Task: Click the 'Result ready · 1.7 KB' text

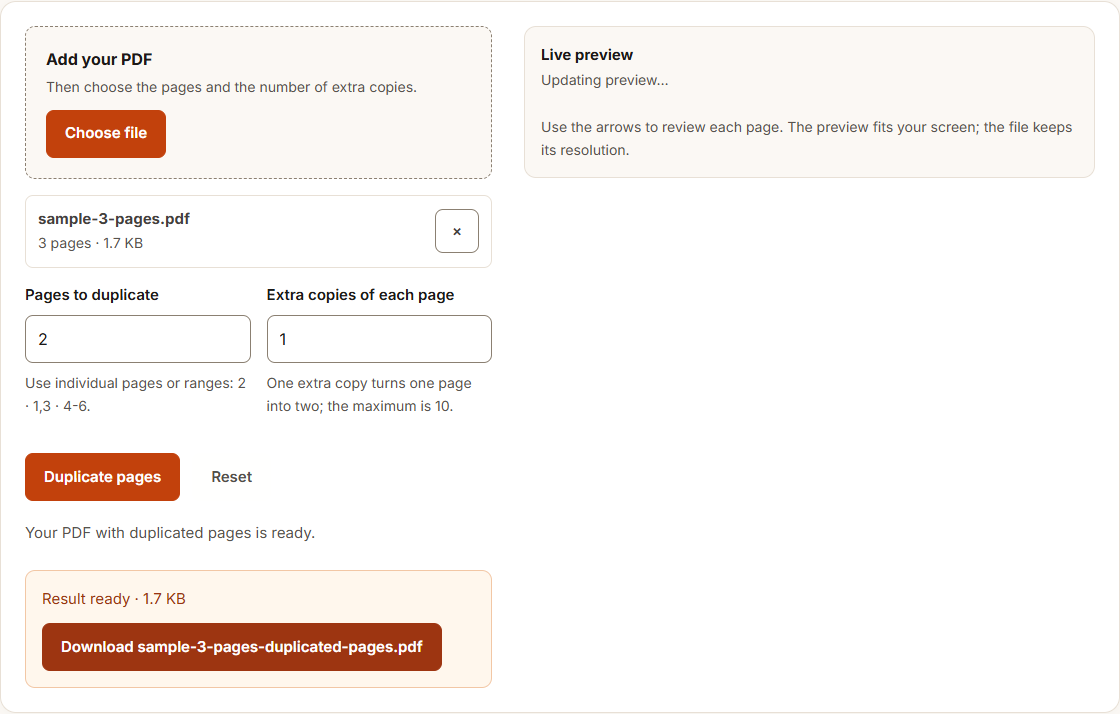Action: (x=114, y=599)
